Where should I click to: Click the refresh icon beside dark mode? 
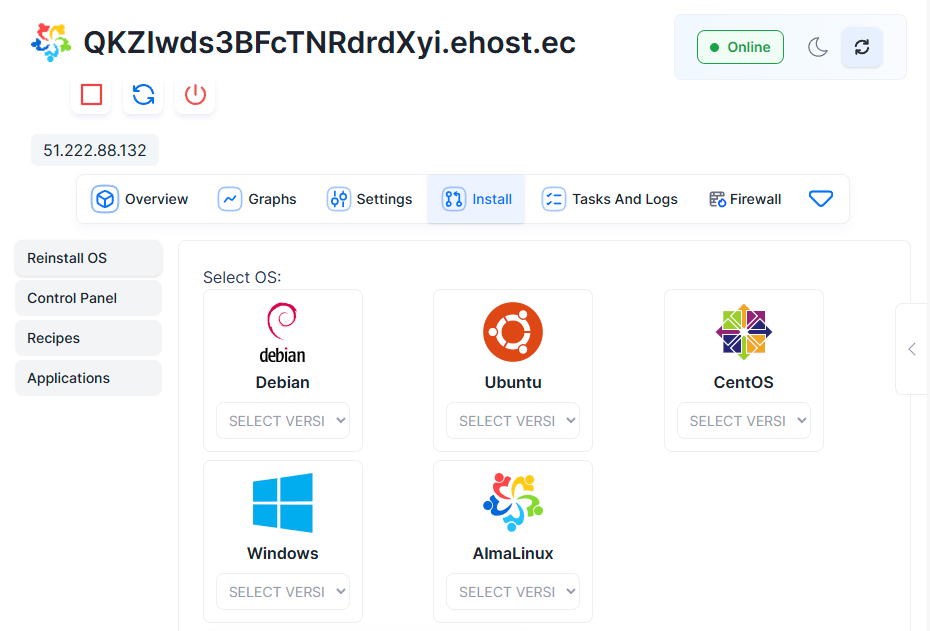[861, 47]
